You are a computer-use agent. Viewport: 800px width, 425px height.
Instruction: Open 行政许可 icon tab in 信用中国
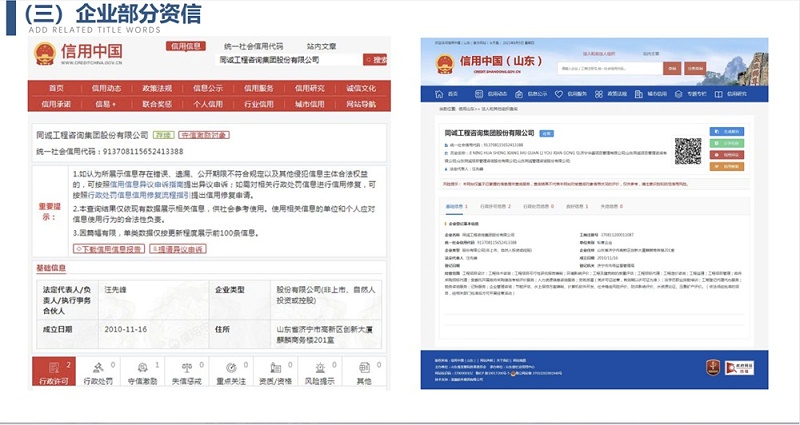click(54, 371)
